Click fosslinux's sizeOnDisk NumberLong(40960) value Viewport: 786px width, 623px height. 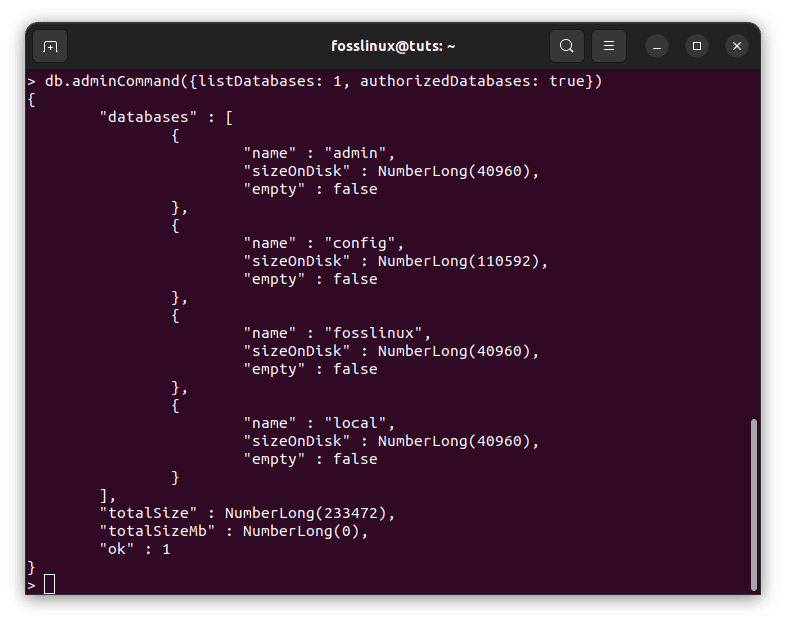coord(454,351)
